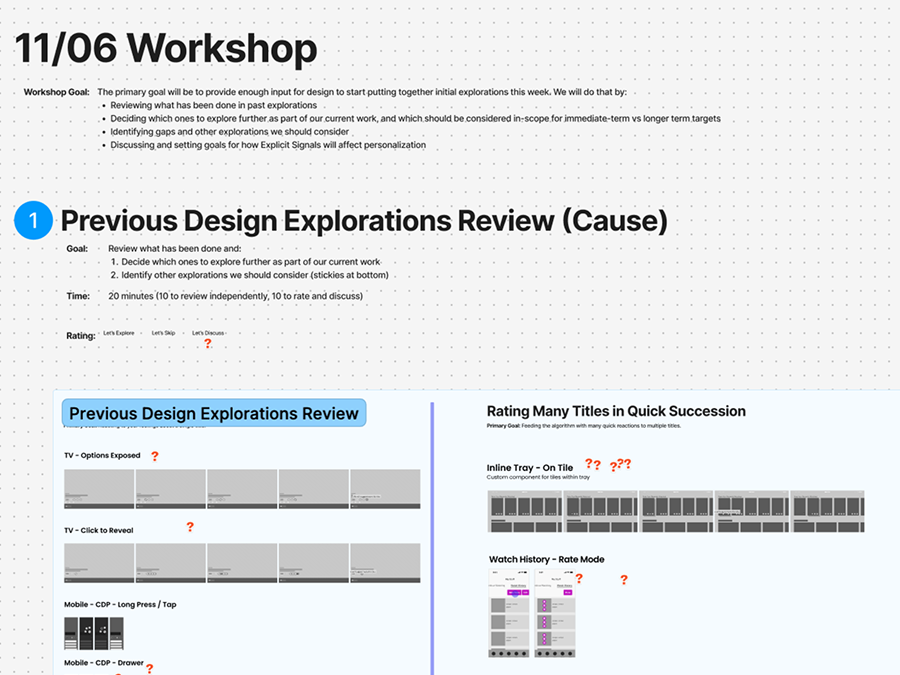Click the blue number 1 step badge
Image resolution: width=900 pixels, height=675 pixels.
coord(32,220)
